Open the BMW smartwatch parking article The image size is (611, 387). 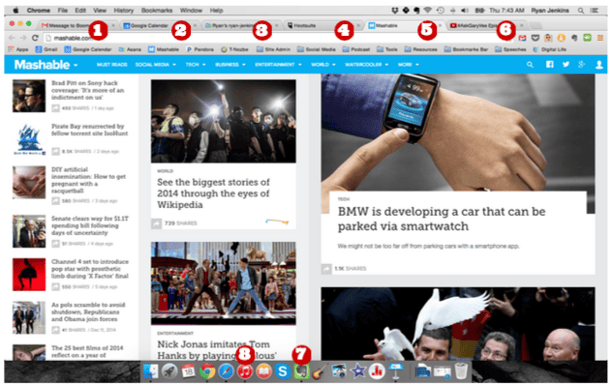pyautogui.click(x=441, y=219)
